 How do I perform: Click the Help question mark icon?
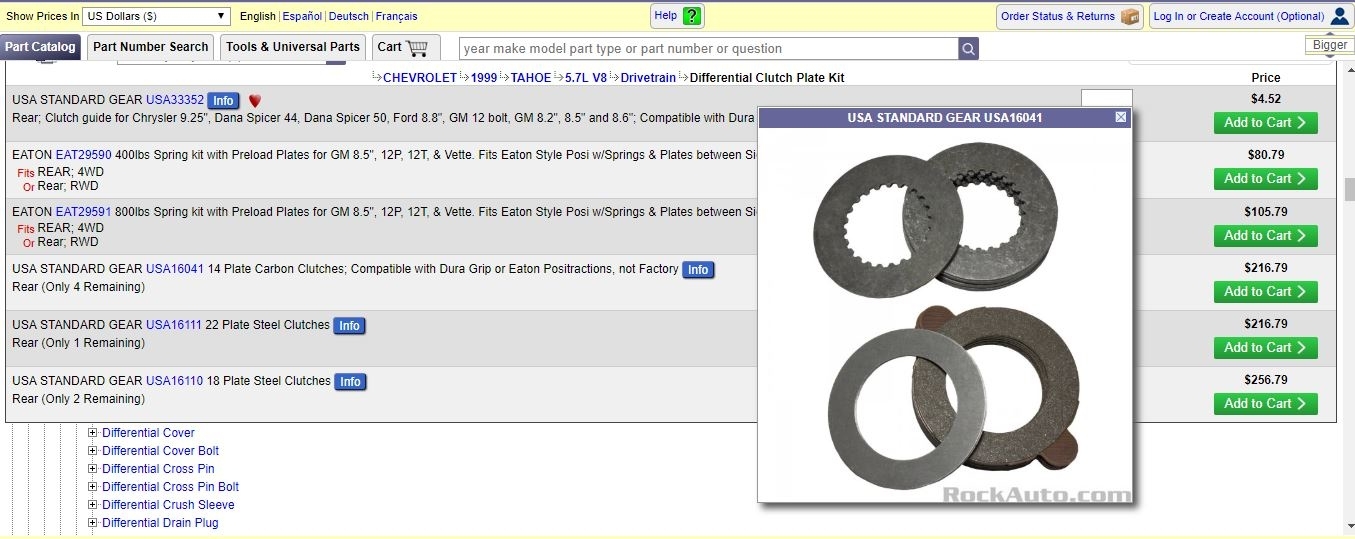point(692,16)
